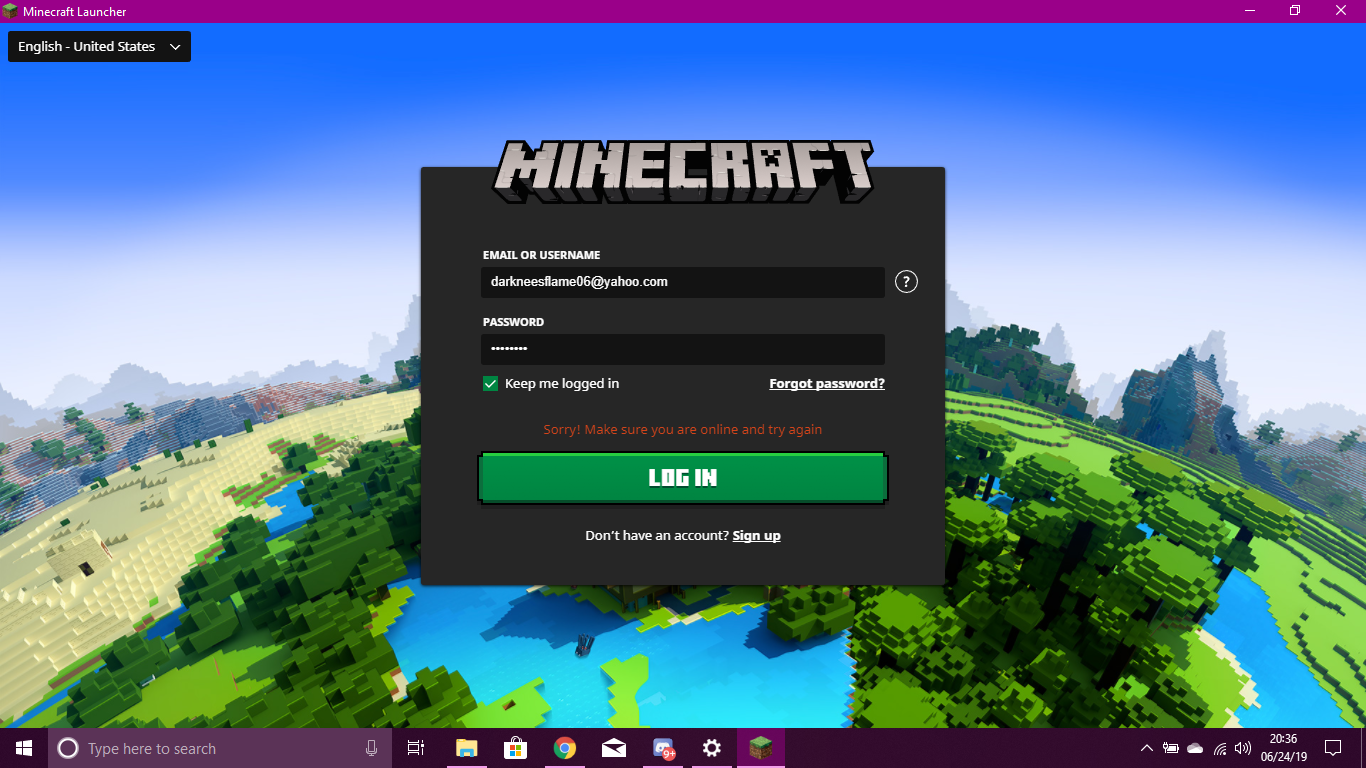Show hidden system tray icons
Screen dimensions: 1366x768
pos(1147,748)
